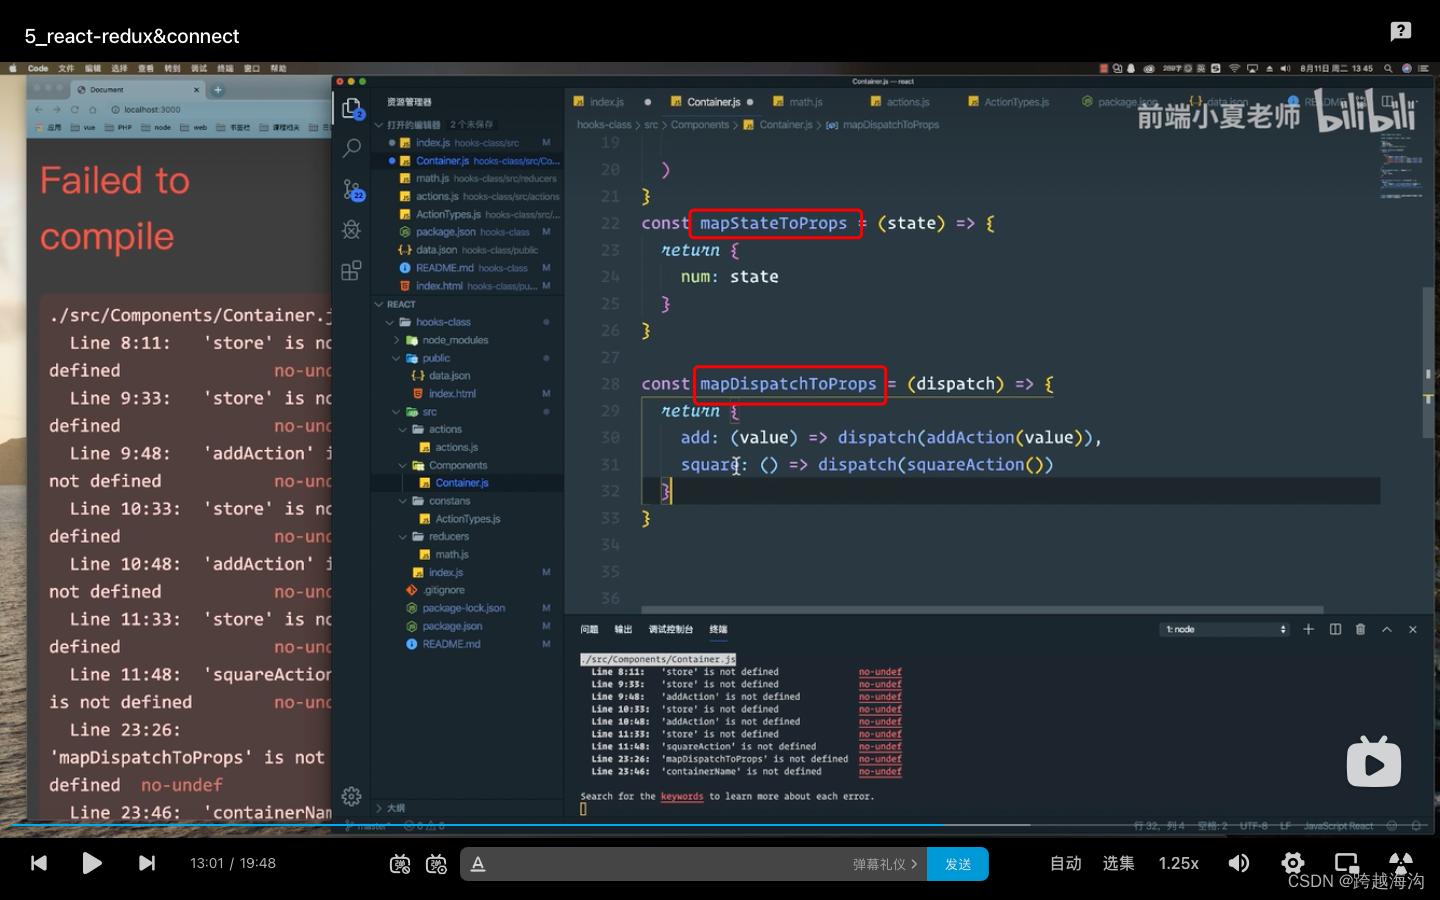Image resolution: width=1440 pixels, height=900 pixels.
Task: Close the terminal panel with X
Action: 1412,629
